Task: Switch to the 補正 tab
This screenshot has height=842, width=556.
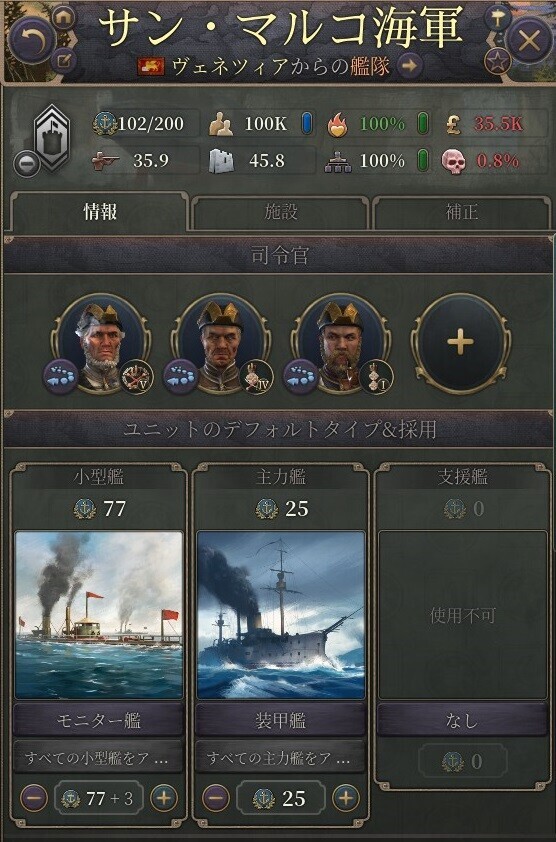Action: (x=461, y=213)
